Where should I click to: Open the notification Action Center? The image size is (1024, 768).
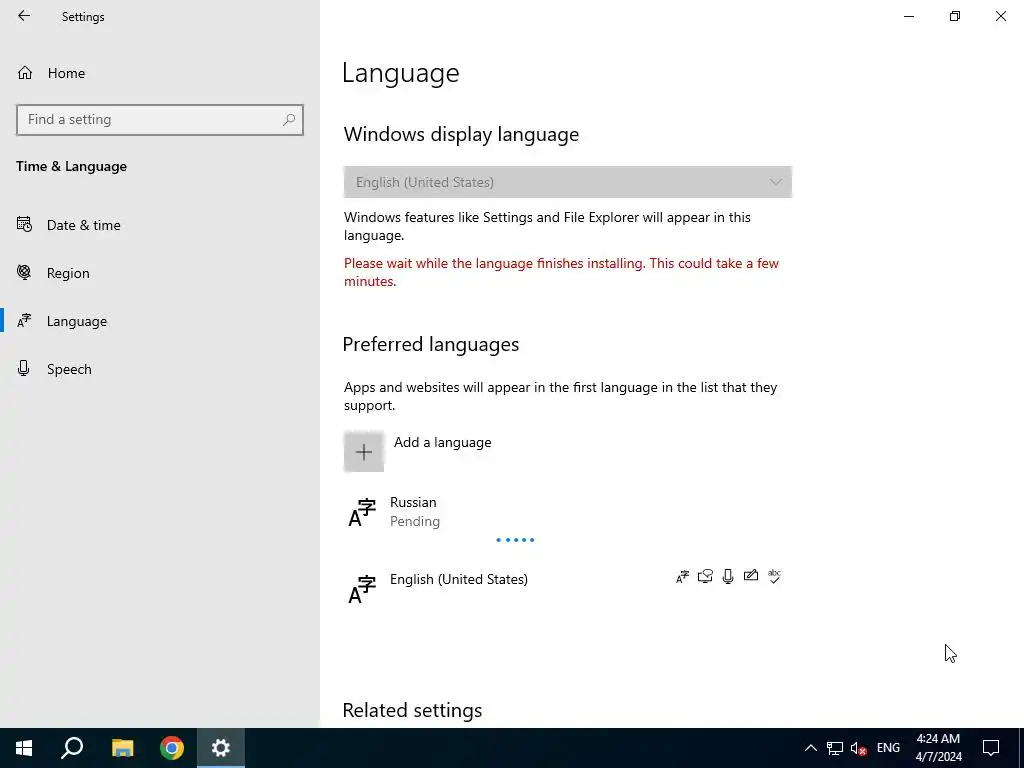tap(991, 748)
